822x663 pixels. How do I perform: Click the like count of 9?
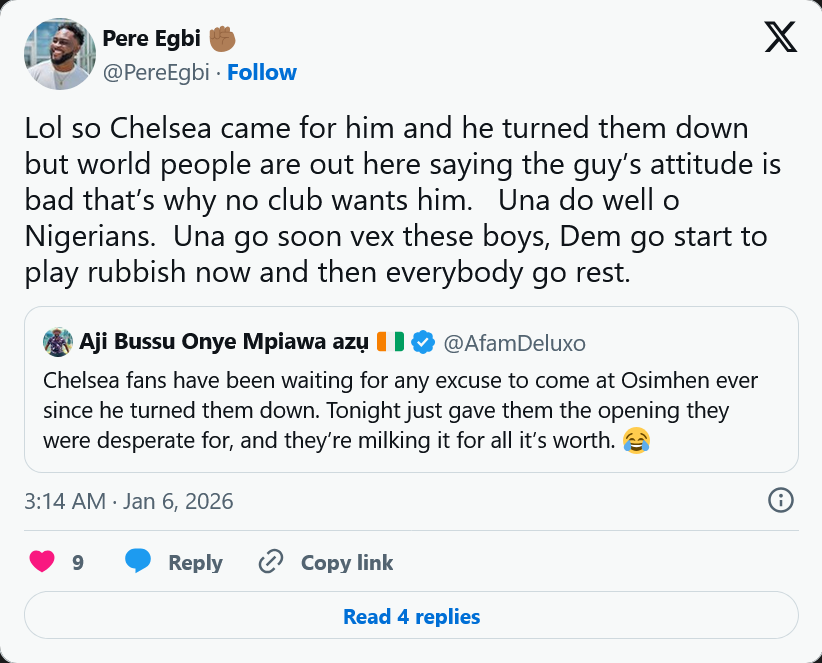click(78, 563)
